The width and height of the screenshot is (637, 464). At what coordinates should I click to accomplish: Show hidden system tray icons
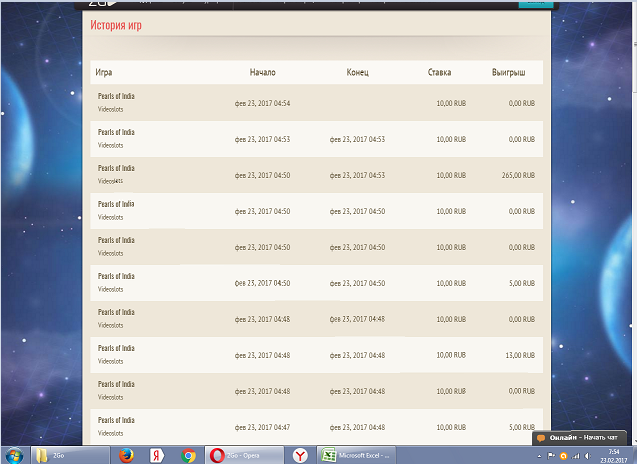pos(539,456)
